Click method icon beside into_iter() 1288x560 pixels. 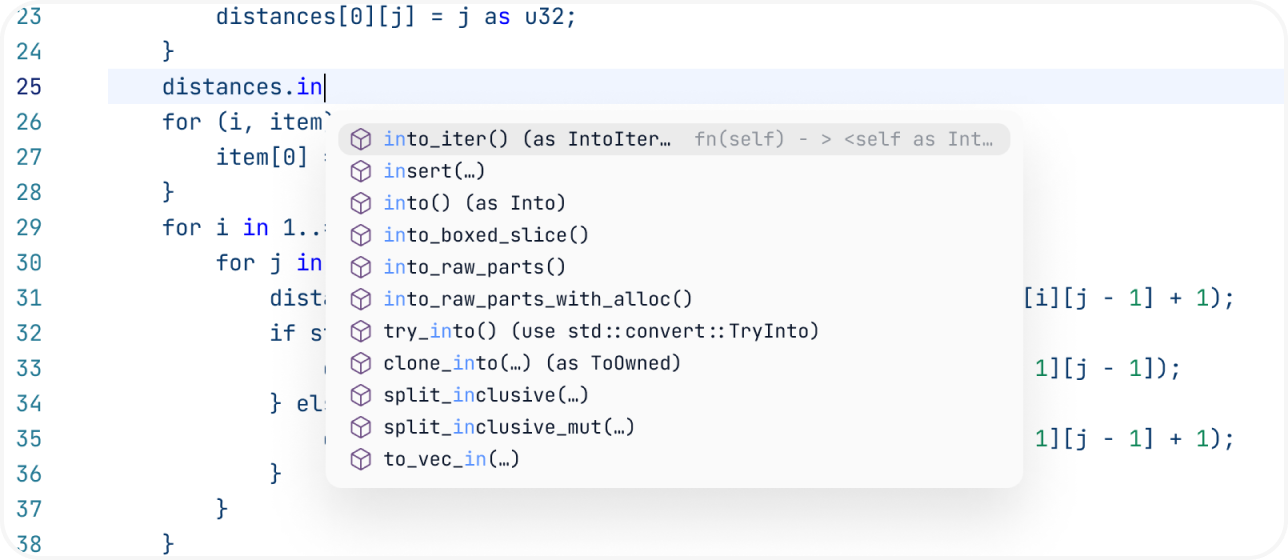(x=361, y=139)
